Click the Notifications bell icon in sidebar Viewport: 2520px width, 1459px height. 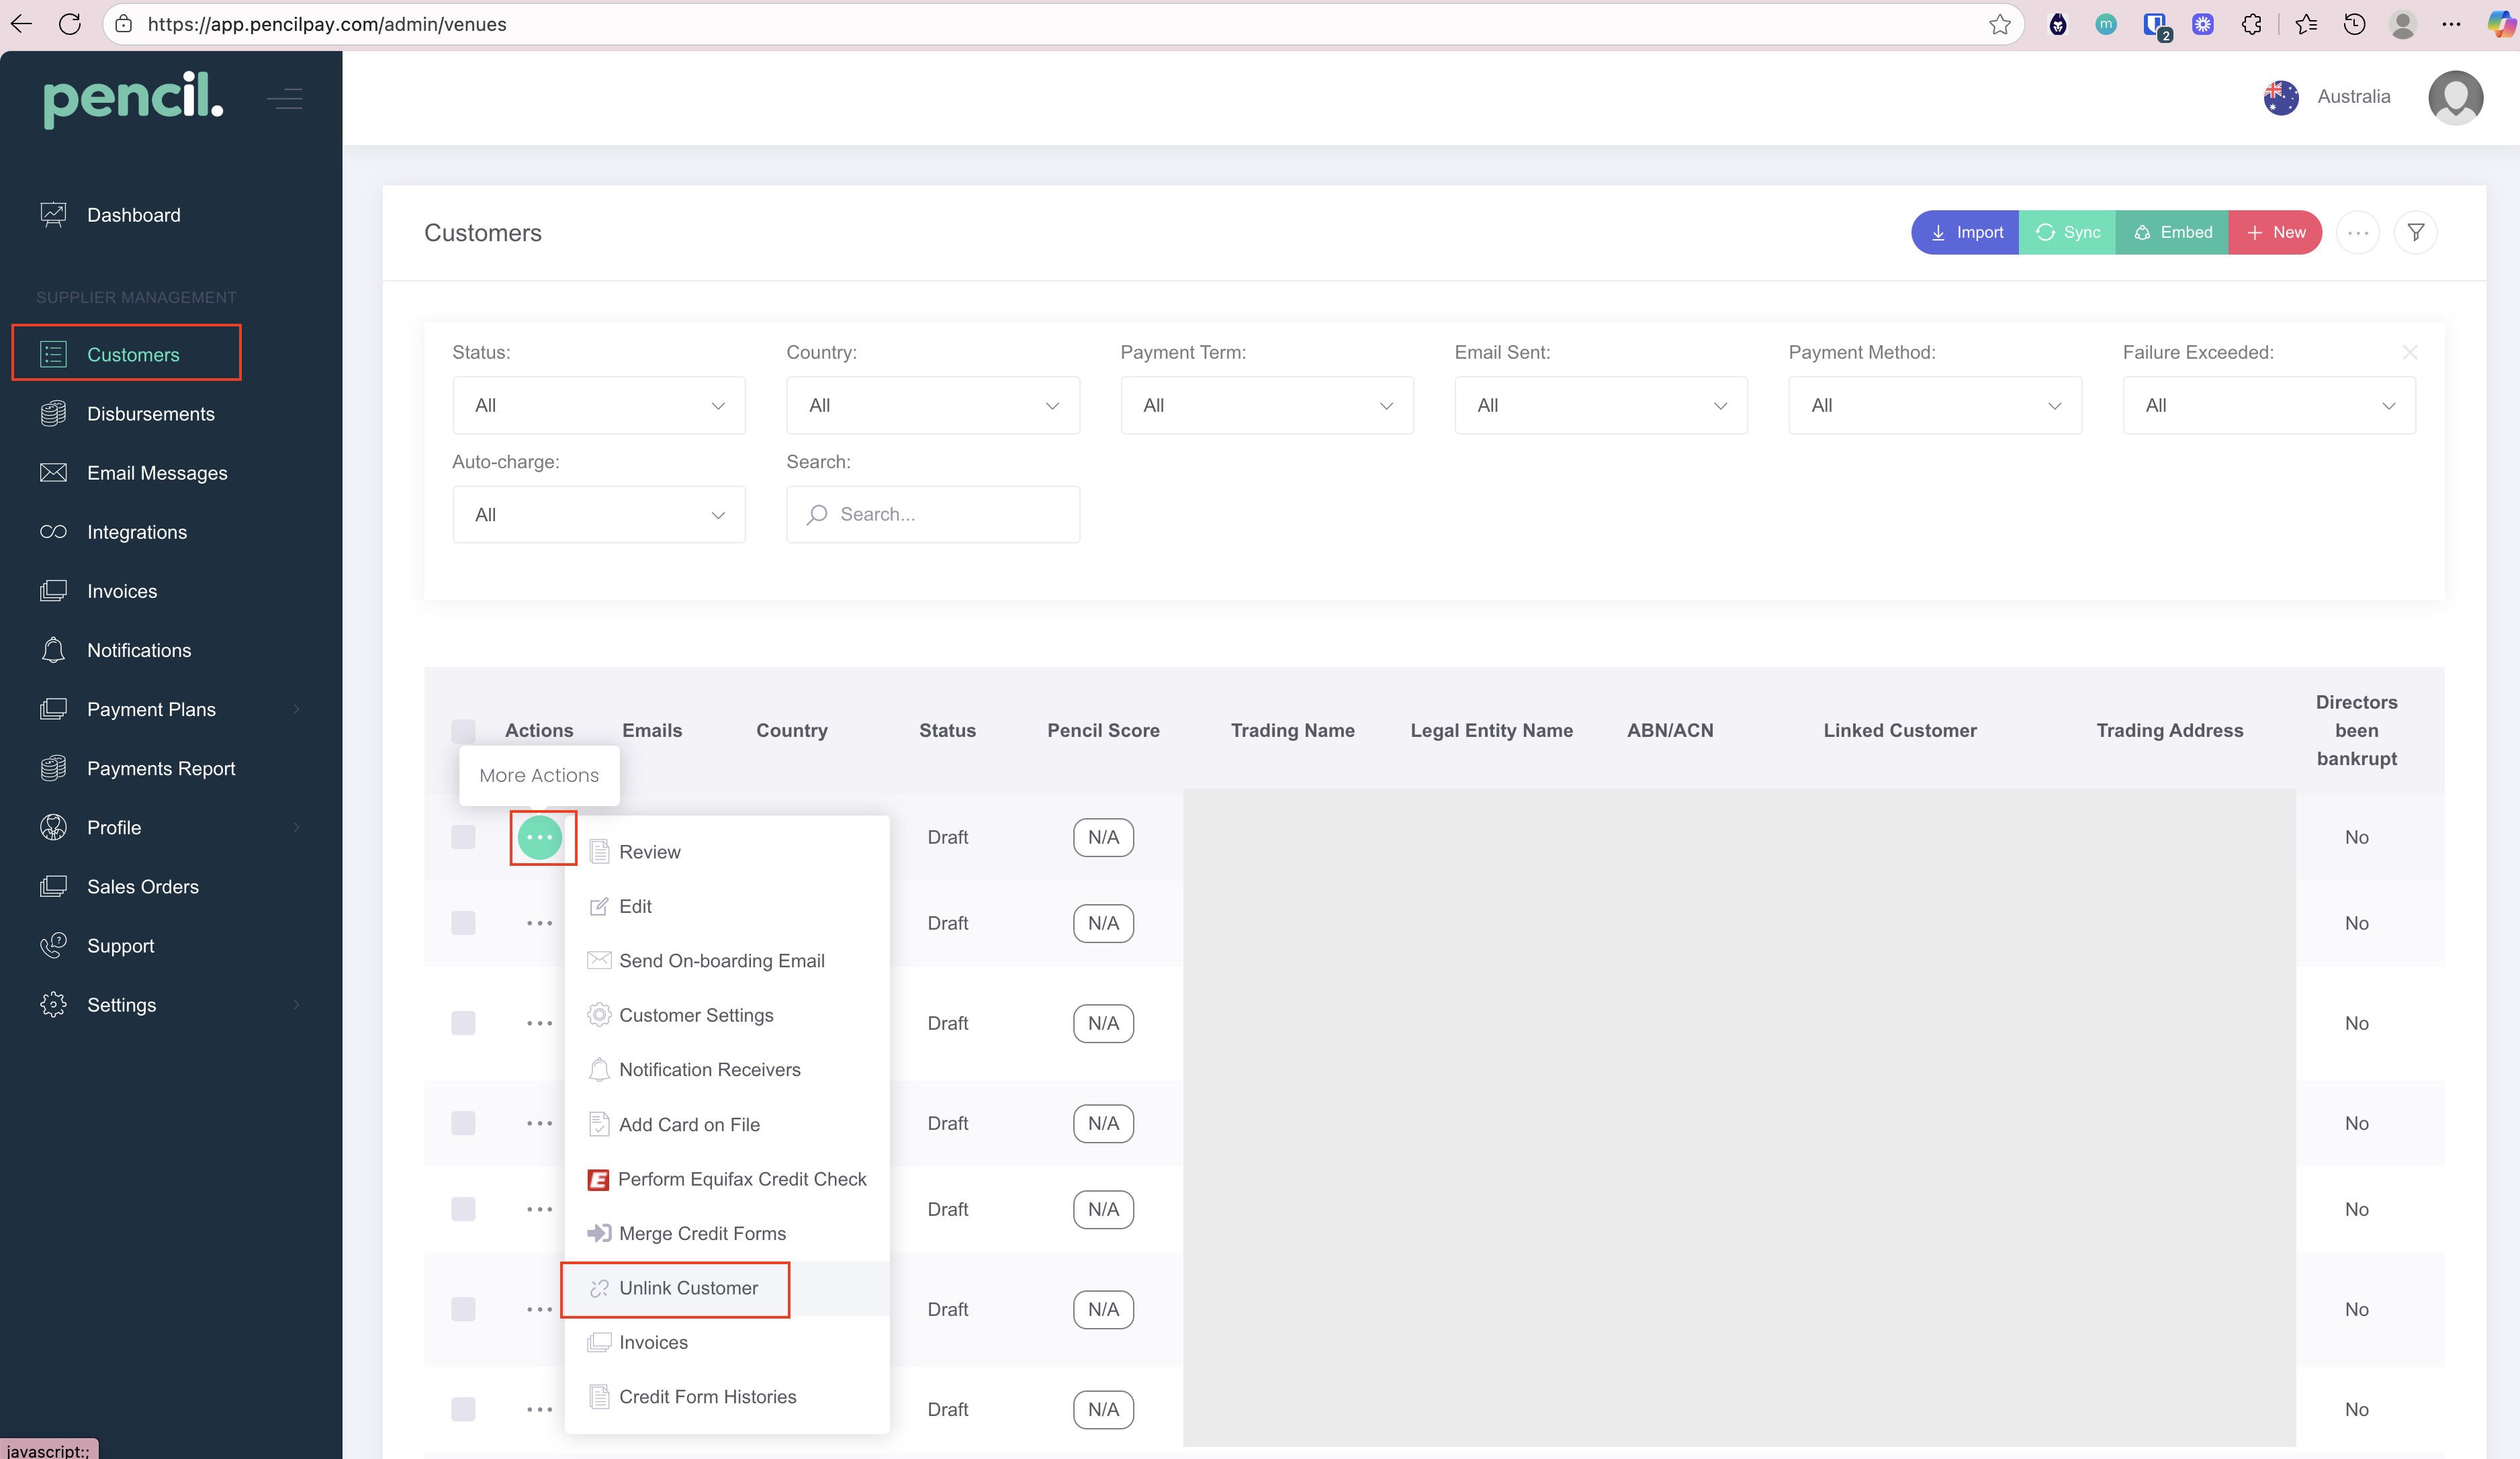point(53,650)
